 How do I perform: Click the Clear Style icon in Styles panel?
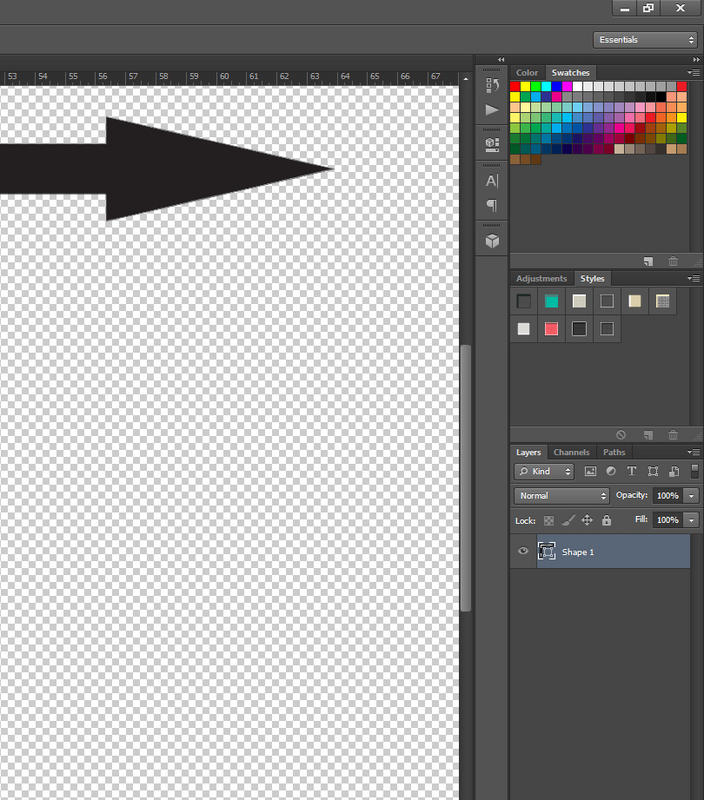tap(620, 435)
